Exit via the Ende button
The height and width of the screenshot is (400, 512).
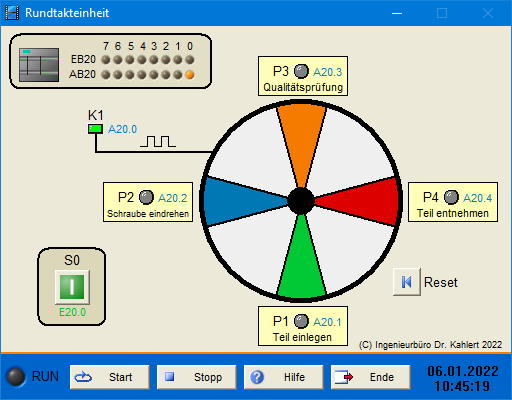[x=371, y=377]
